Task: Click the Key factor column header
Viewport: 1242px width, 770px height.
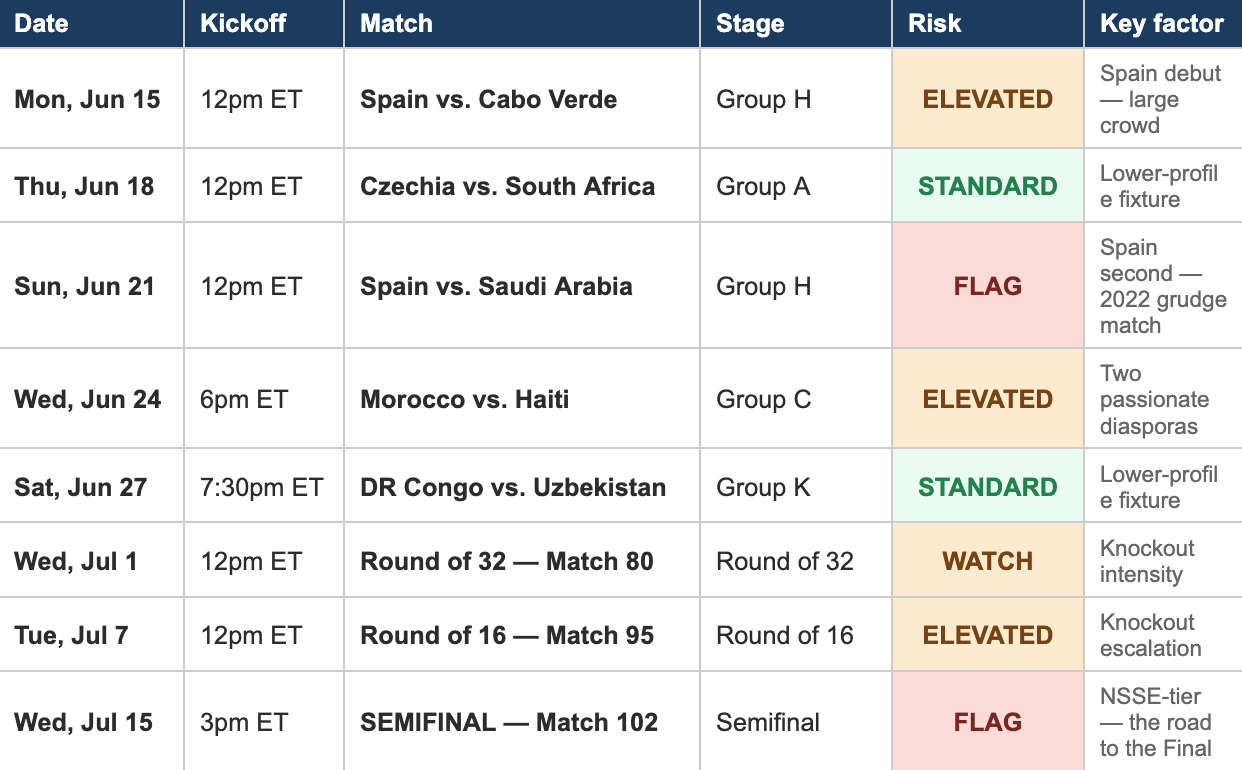Action: 1163,24
